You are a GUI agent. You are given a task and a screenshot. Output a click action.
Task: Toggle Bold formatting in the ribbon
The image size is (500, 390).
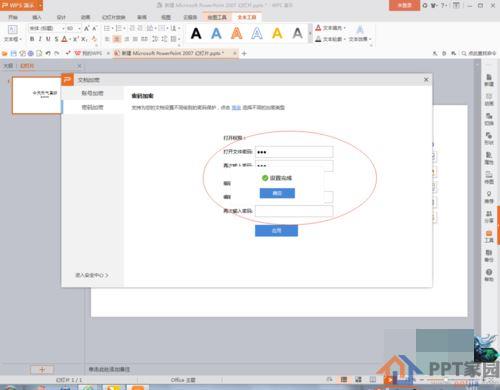click(x=32, y=39)
